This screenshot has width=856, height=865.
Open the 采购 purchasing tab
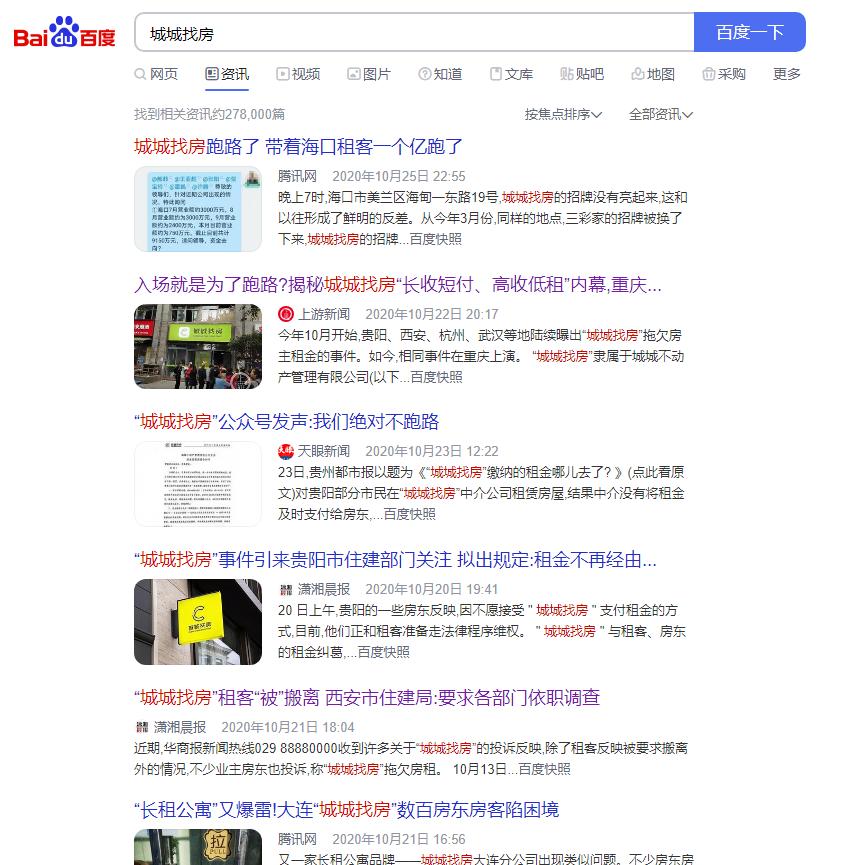[x=724, y=74]
